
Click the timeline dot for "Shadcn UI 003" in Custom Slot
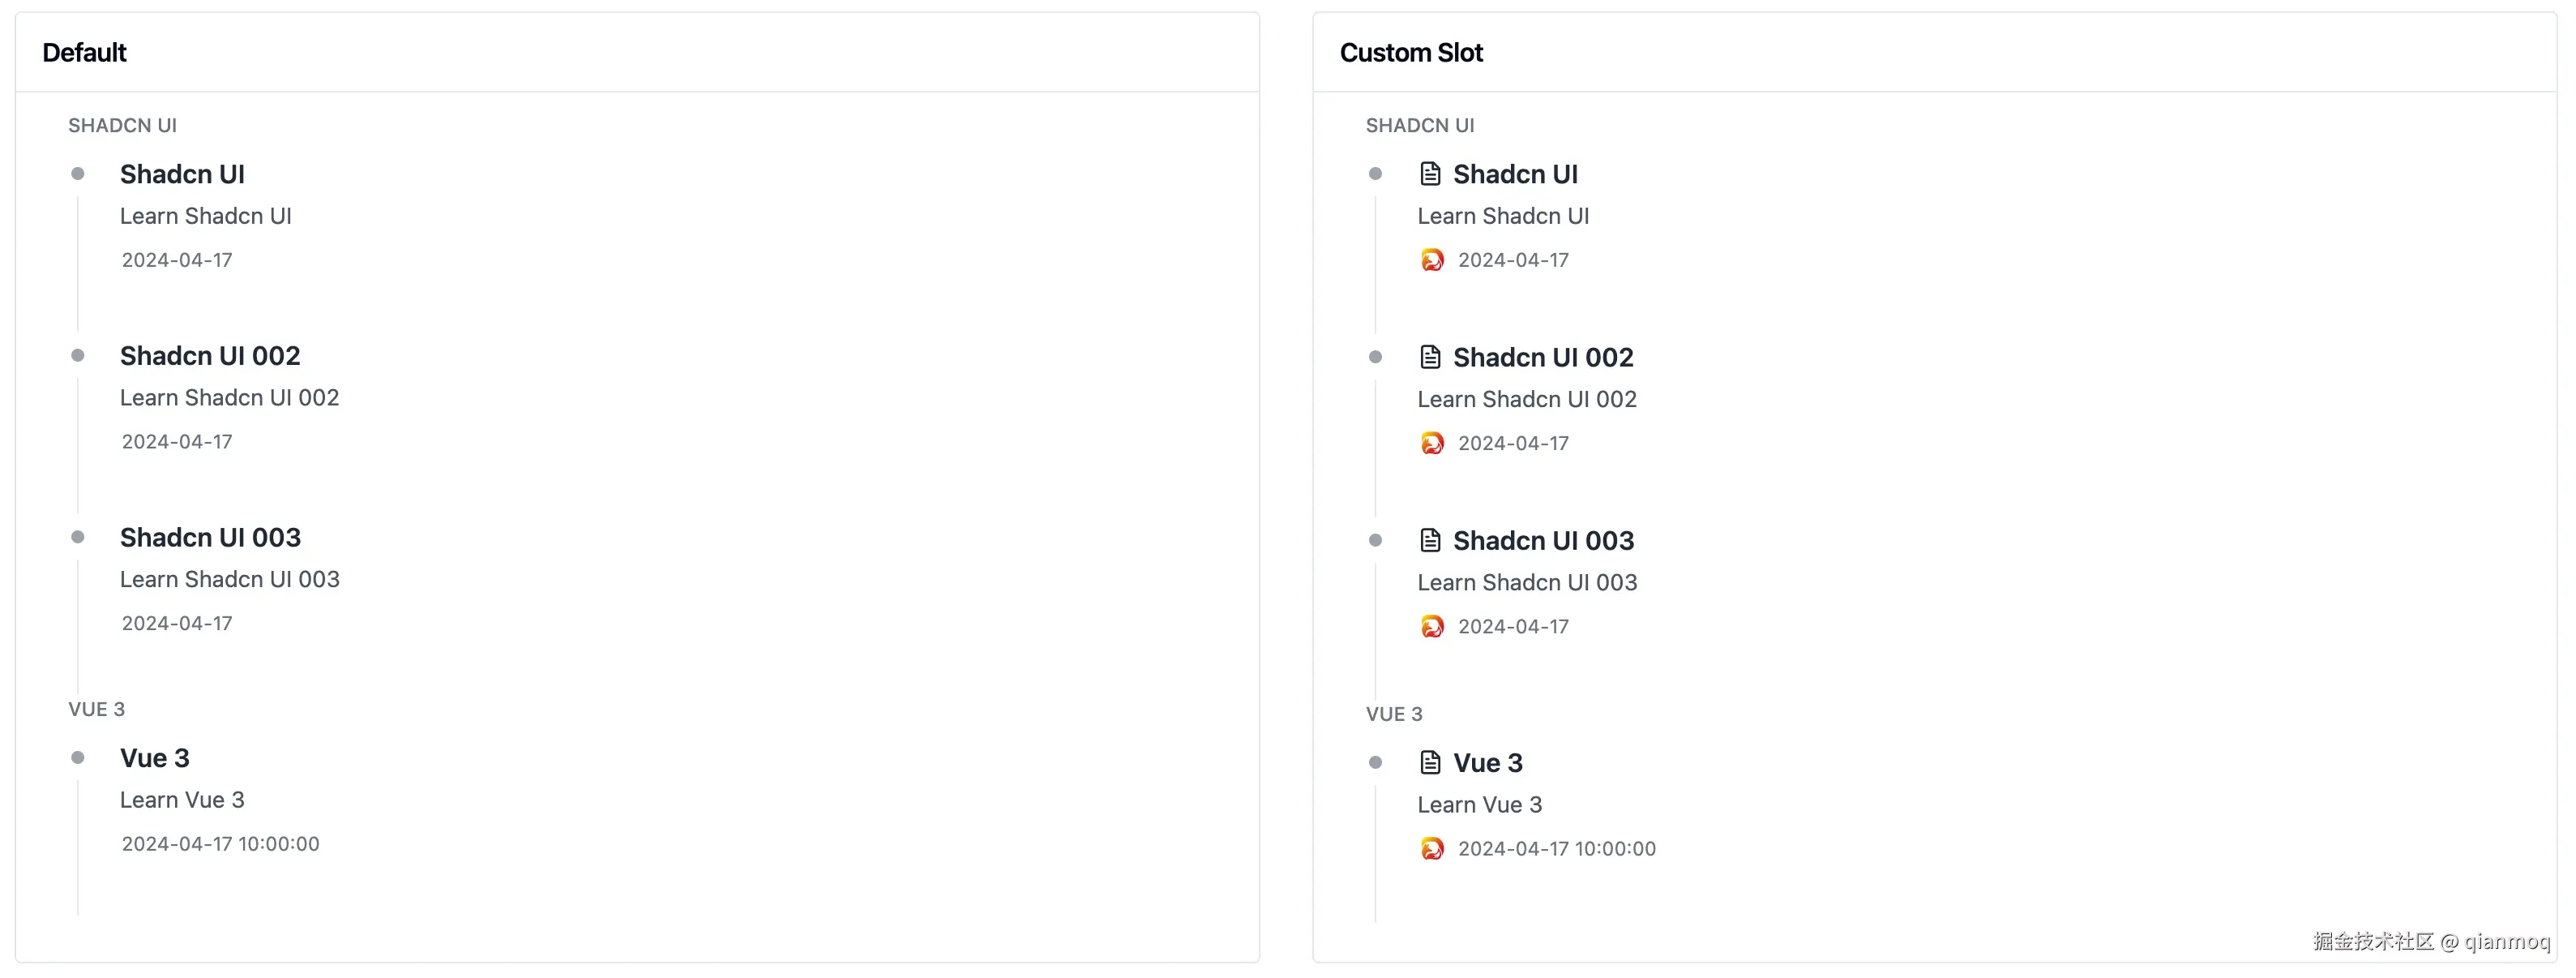[1375, 540]
